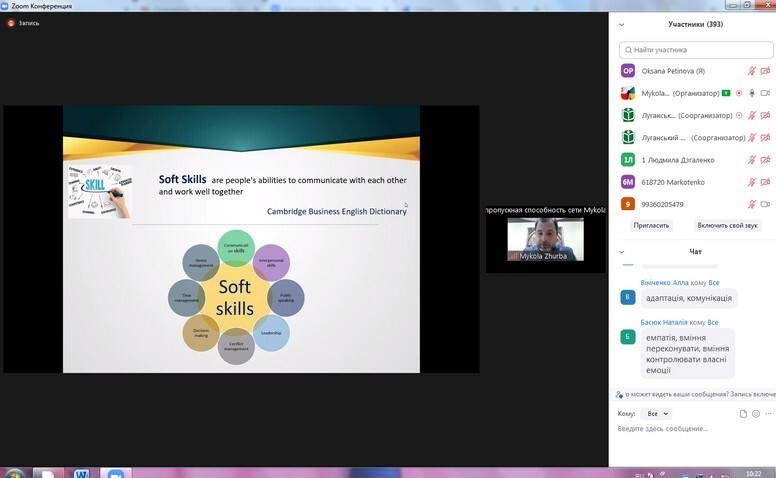Click Oksana Petinova's disabled camera icon
The image size is (776, 478).
(x=765, y=71)
